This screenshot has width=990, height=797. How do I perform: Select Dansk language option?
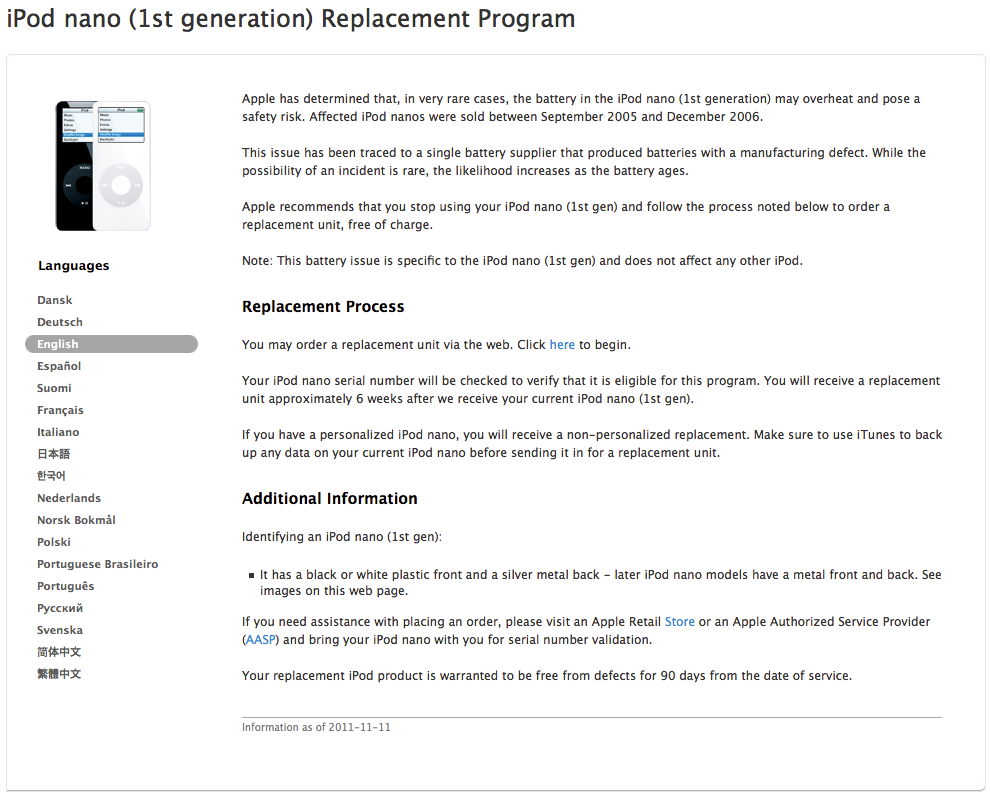pos(55,300)
